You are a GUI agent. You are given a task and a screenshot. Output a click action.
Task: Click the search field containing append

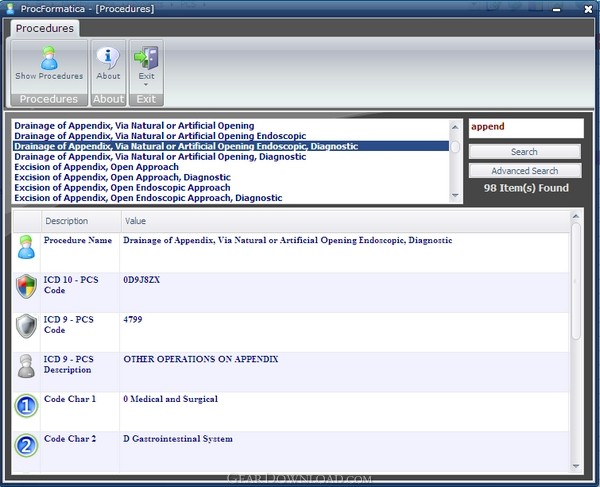pos(526,128)
